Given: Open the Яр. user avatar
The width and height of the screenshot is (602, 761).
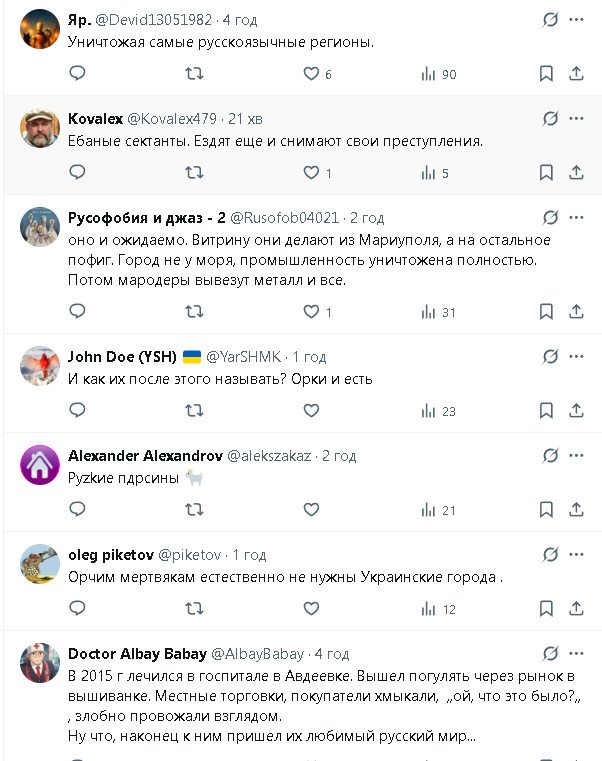Looking at the screenshot, I should tap(40, 30).
